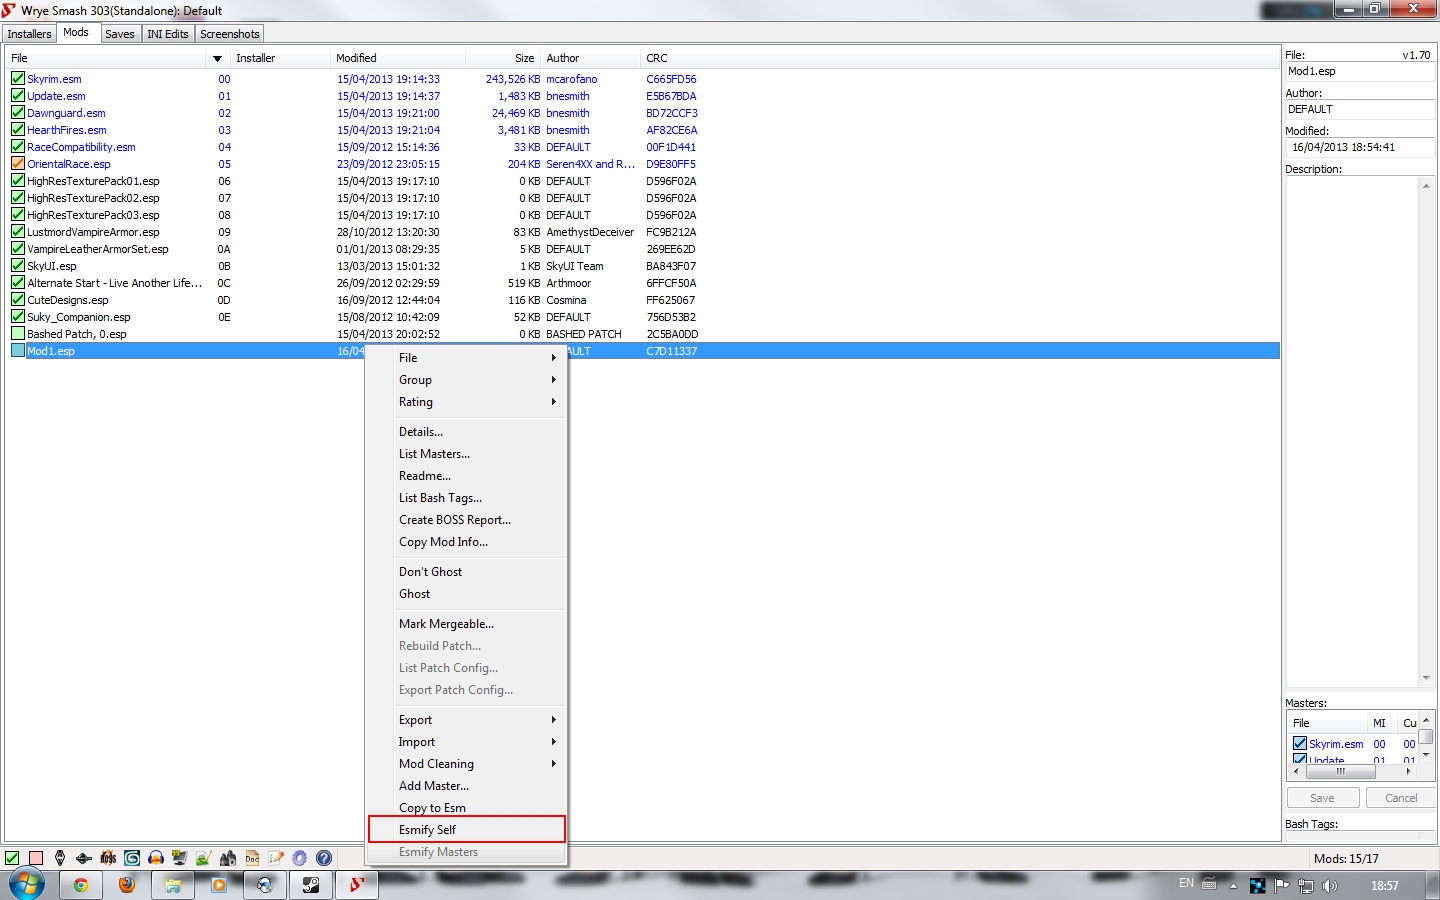This screenshot has width=1440, height=900.
Task: Click the volume speaker tray icon
Action: [x=1330, y=885]
